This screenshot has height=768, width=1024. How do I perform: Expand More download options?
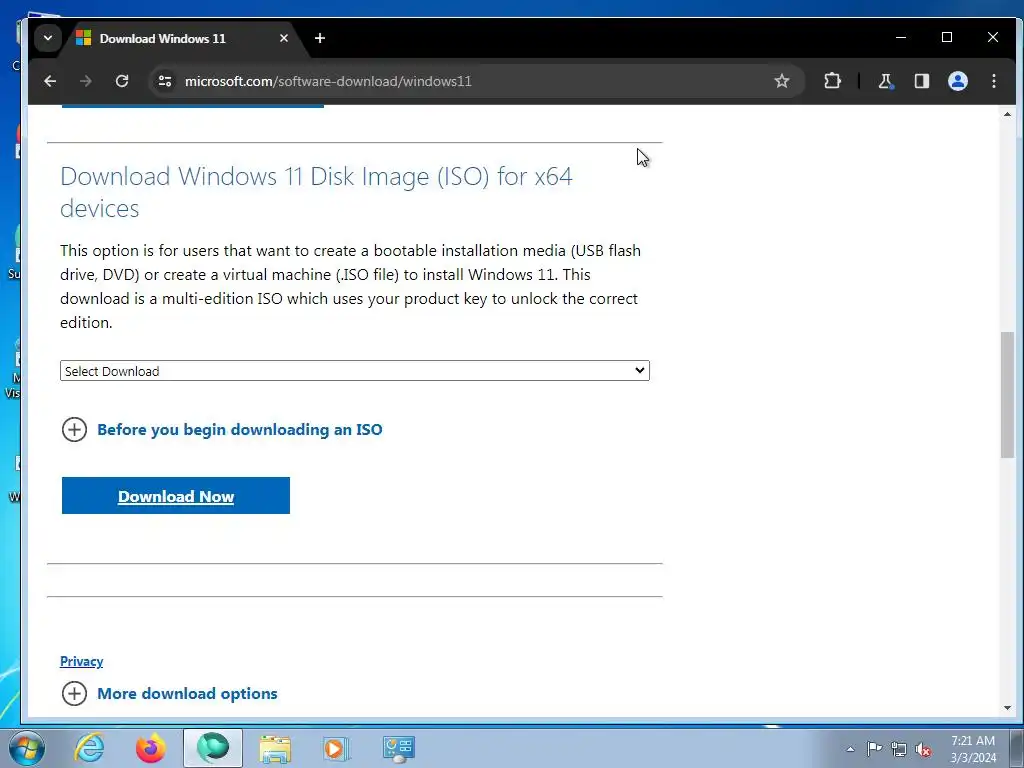[169, 694]
